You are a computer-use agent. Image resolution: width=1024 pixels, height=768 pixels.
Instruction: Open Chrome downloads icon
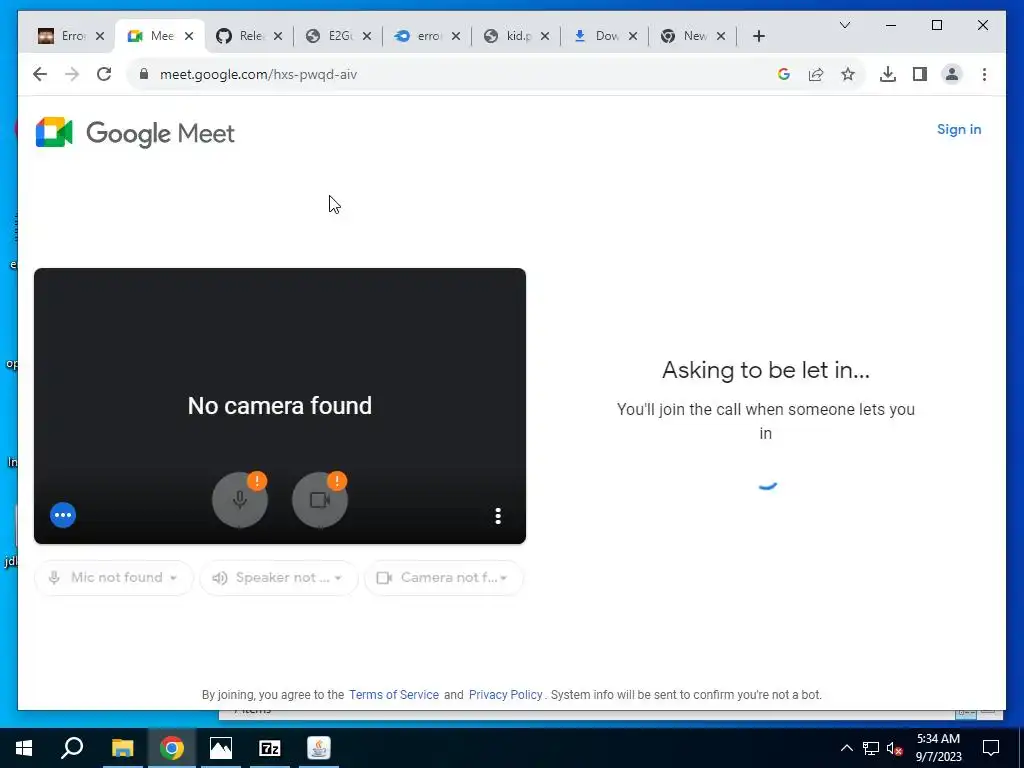888,74
